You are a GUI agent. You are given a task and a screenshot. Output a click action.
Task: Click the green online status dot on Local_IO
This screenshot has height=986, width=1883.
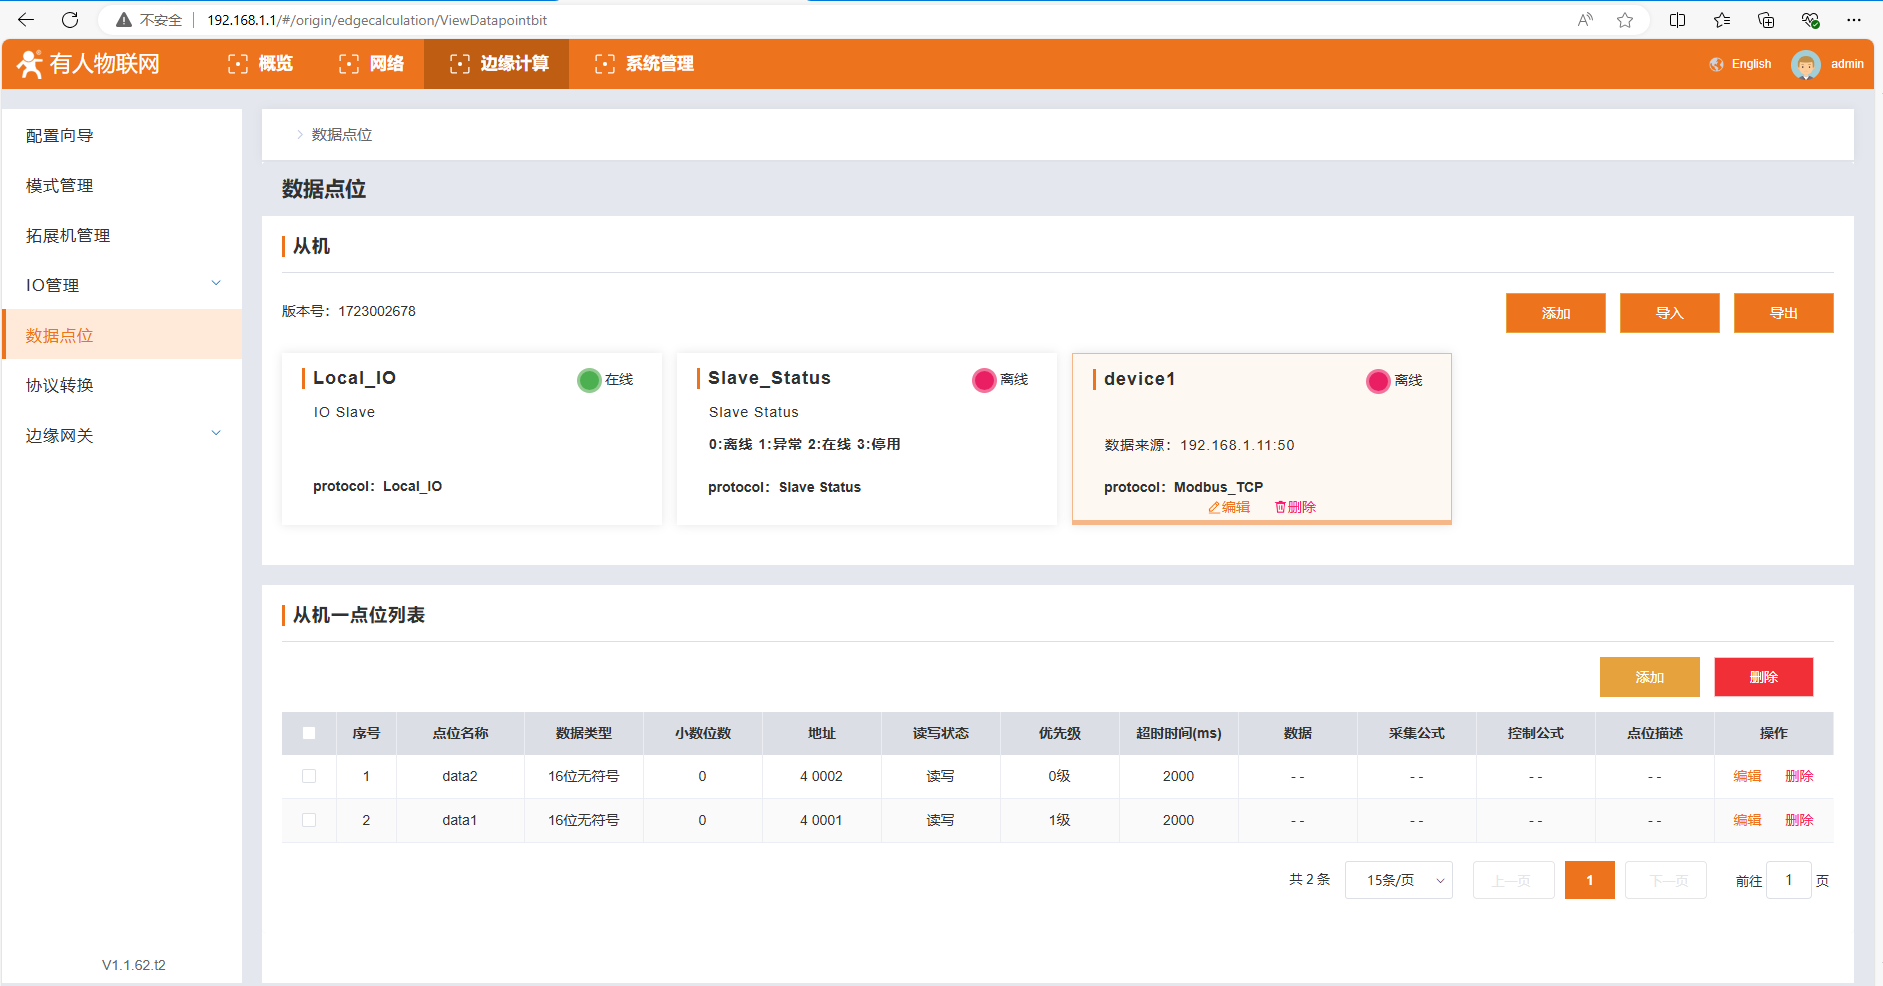point(589,380)
